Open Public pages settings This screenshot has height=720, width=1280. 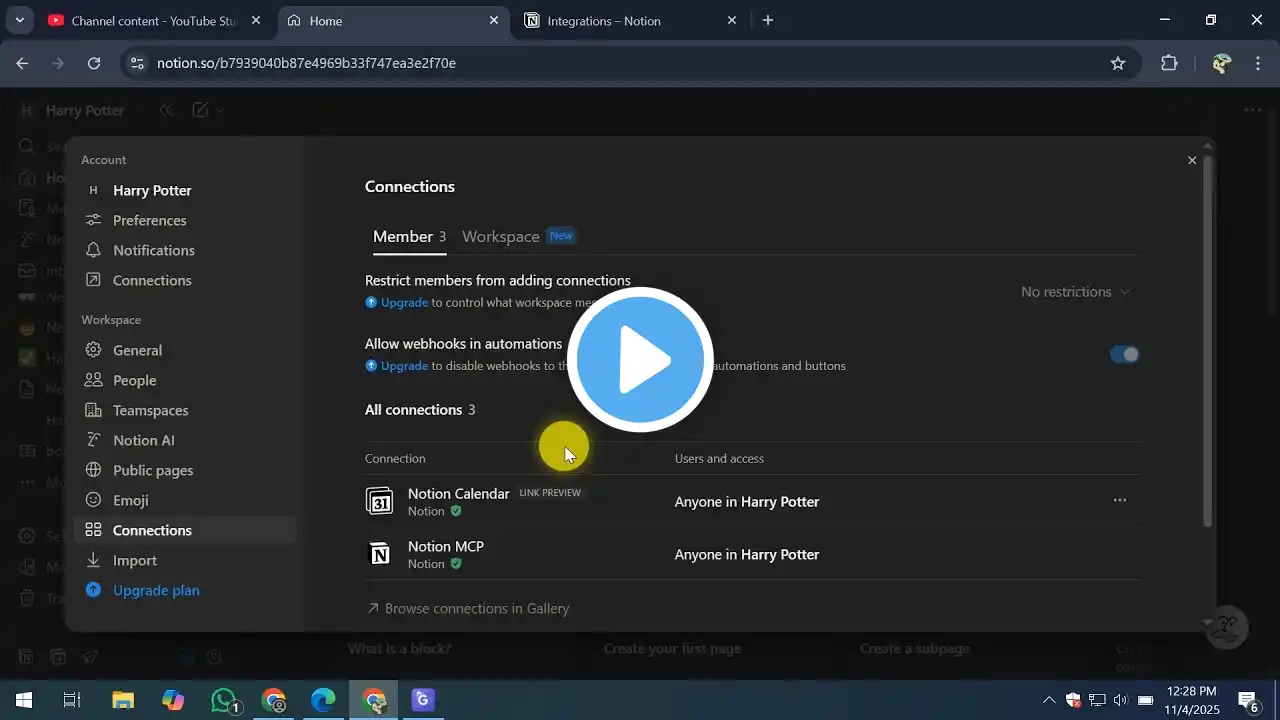[152, 470]
